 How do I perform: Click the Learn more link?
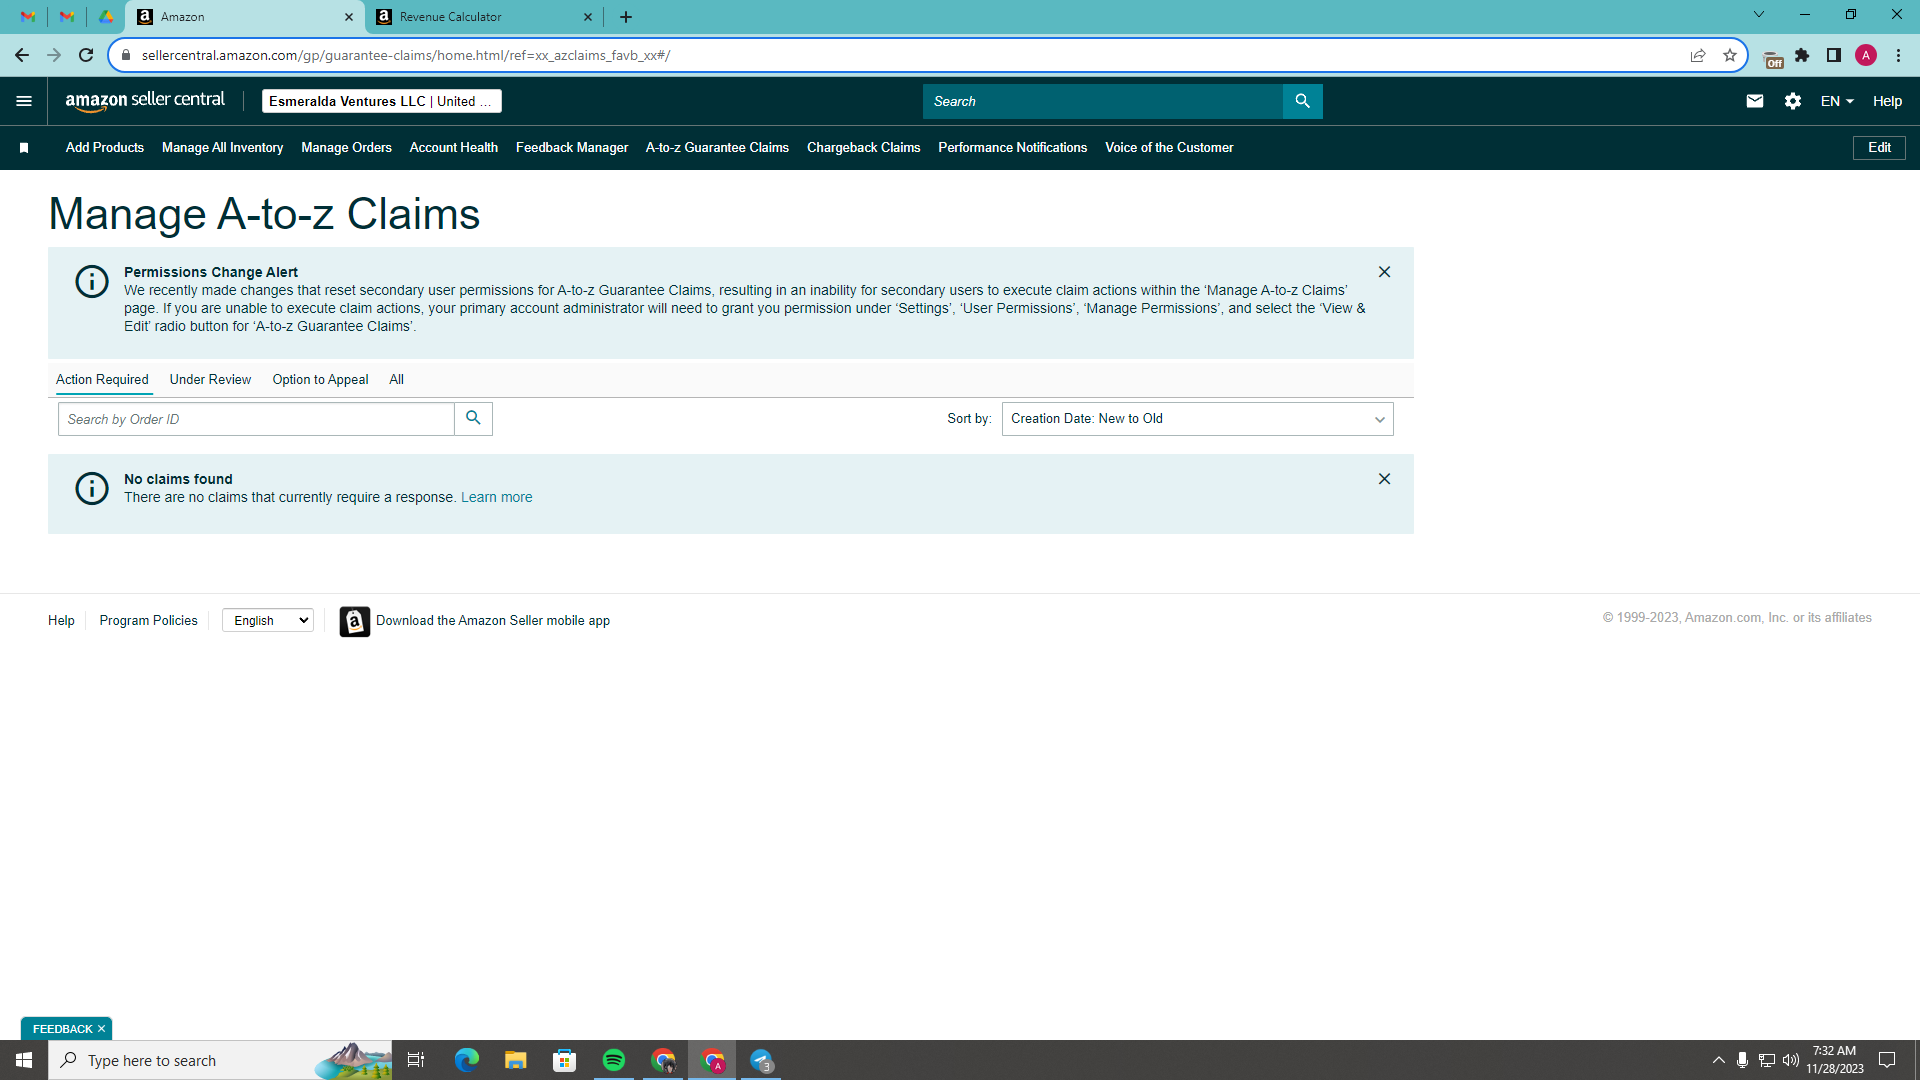(496, 498)
